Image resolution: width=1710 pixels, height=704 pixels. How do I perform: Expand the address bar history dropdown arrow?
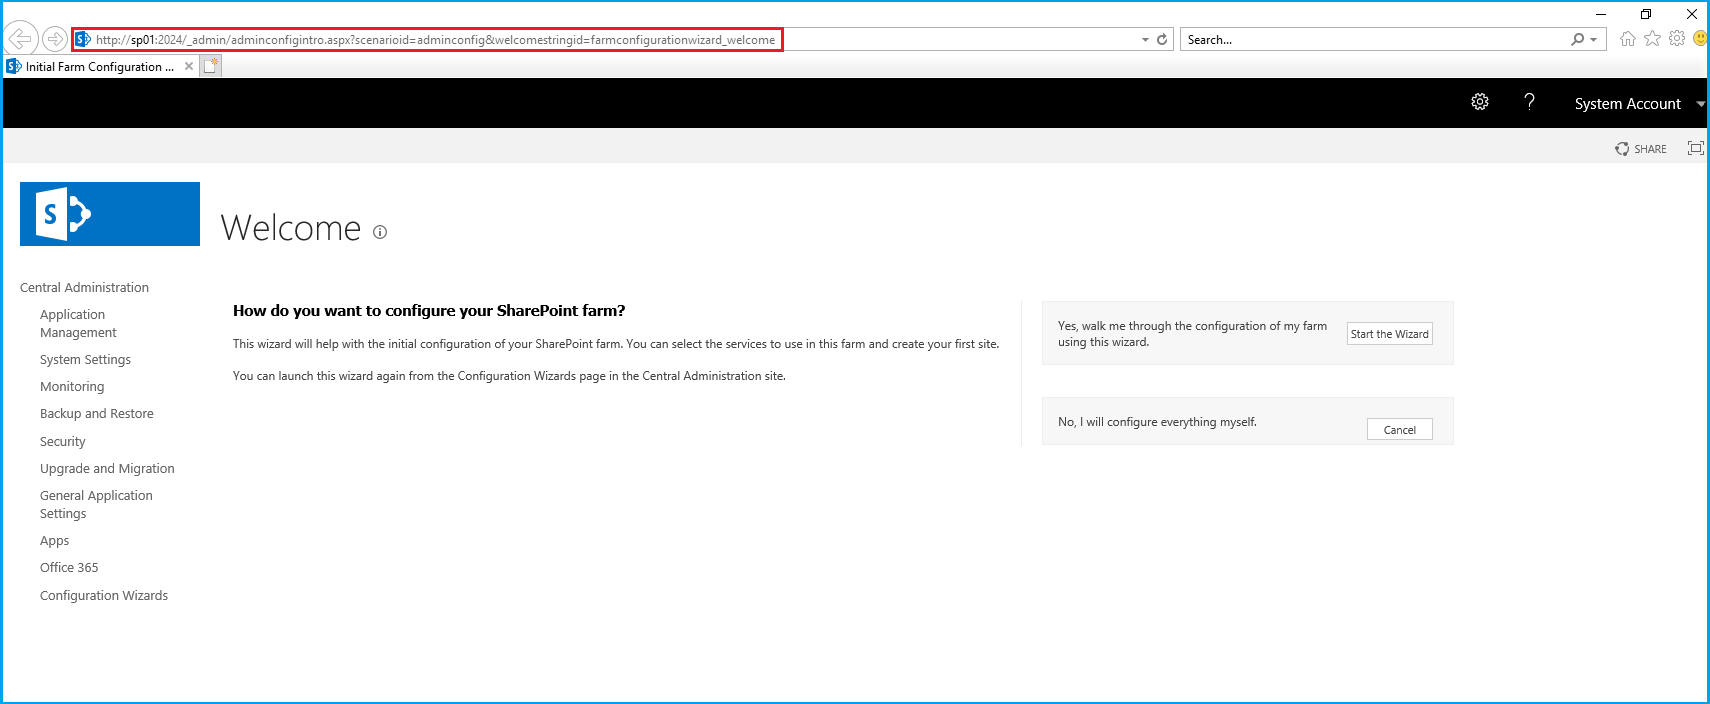1145,40
